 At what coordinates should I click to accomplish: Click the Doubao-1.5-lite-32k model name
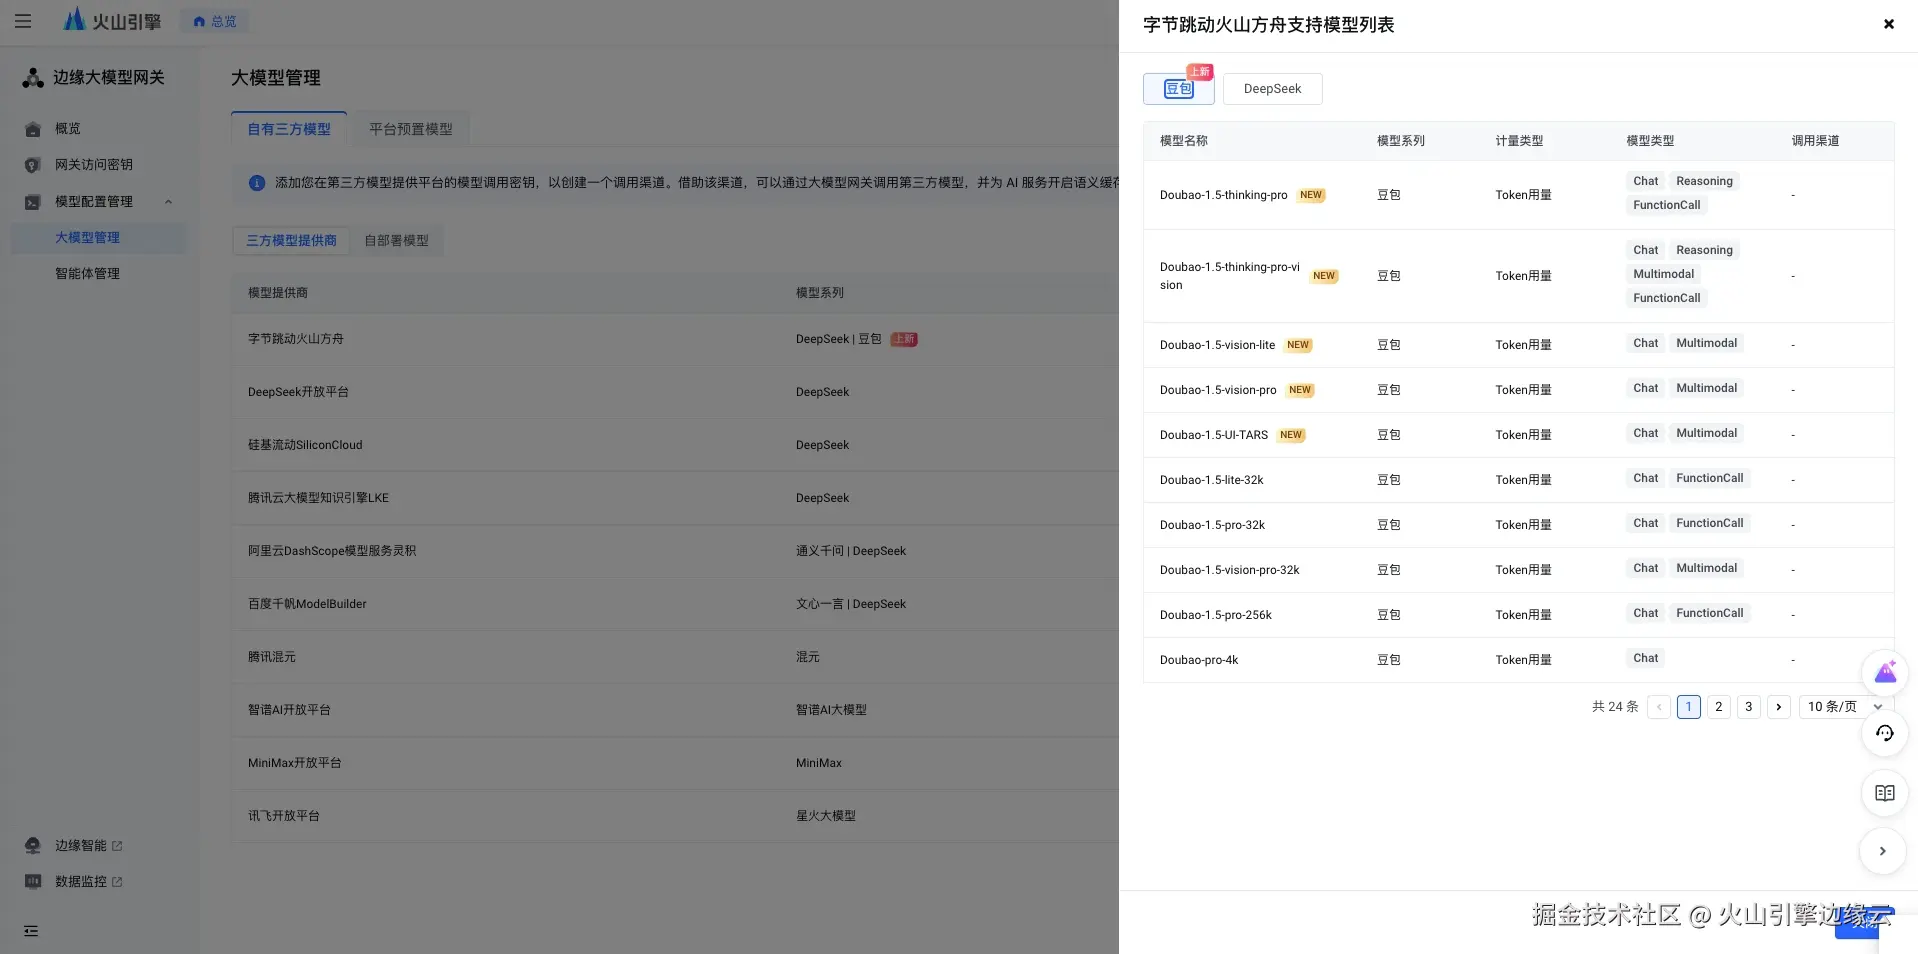point(1211,480)
